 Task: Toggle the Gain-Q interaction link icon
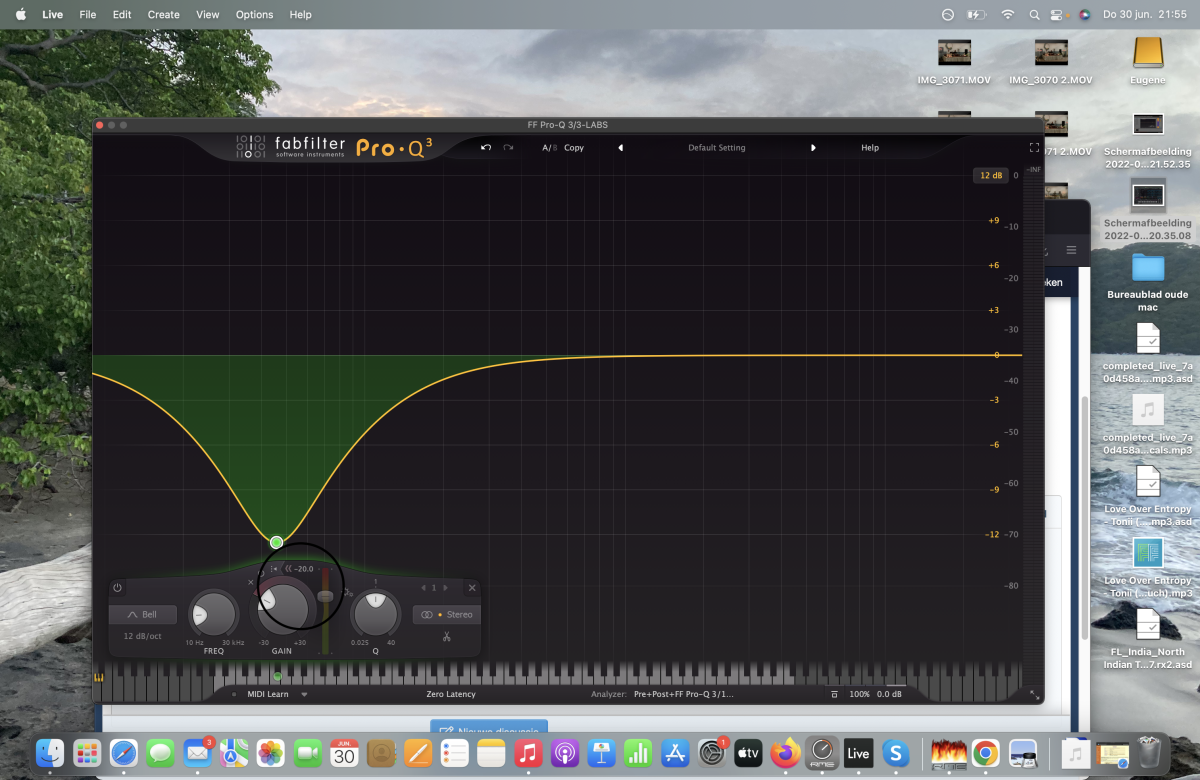[x=348, y=592]
